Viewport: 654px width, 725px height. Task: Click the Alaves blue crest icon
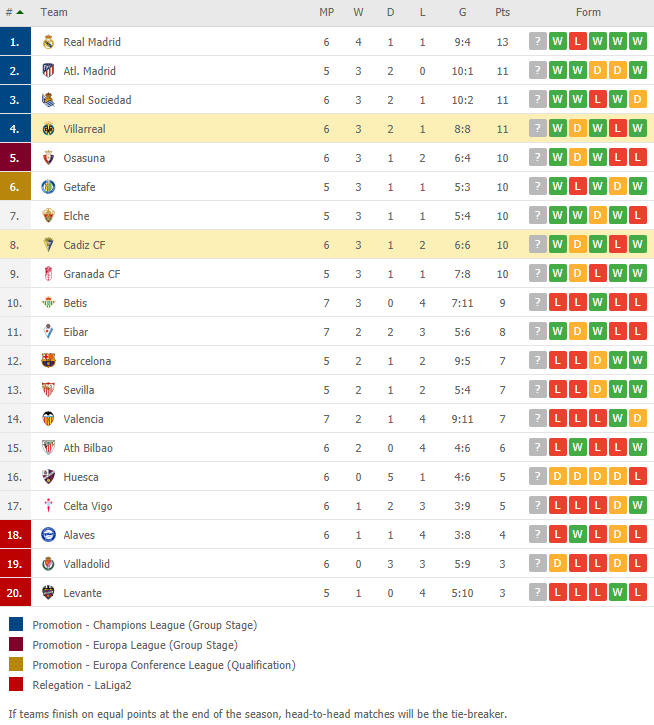coord(48,535)
